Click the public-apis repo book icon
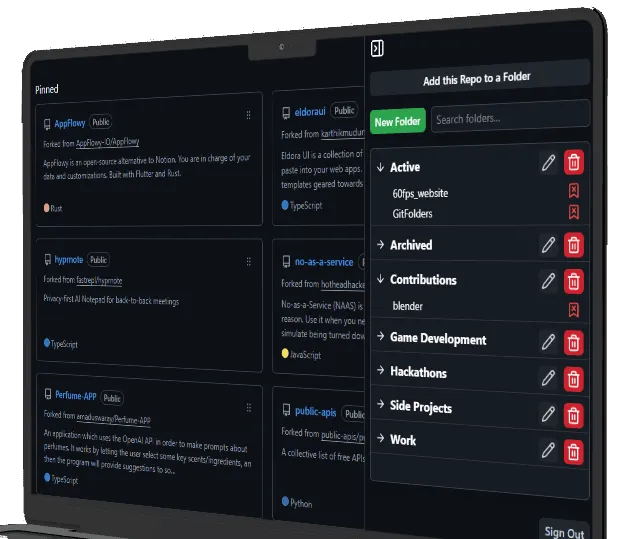The height and width of the screenshot is (539, 623). tap(286, 410)
